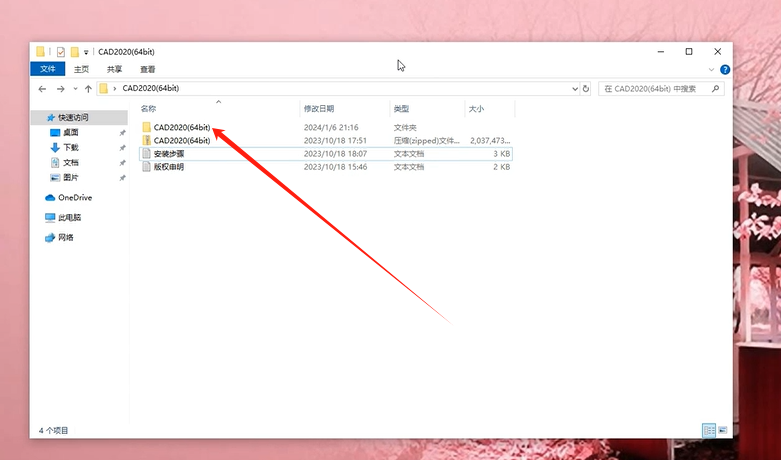
Task: Select the 版权申明 text document
Action: click(326, 167)
